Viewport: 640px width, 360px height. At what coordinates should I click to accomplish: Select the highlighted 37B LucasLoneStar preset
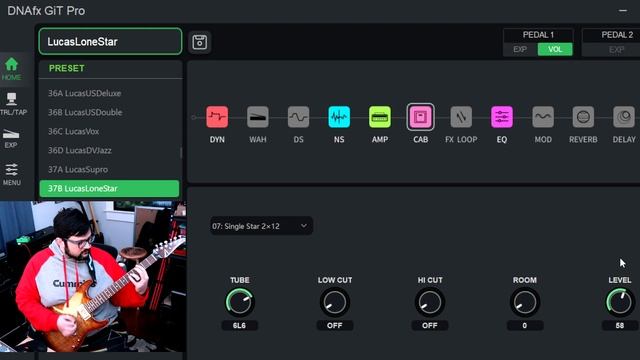click(x=109, y=189)
